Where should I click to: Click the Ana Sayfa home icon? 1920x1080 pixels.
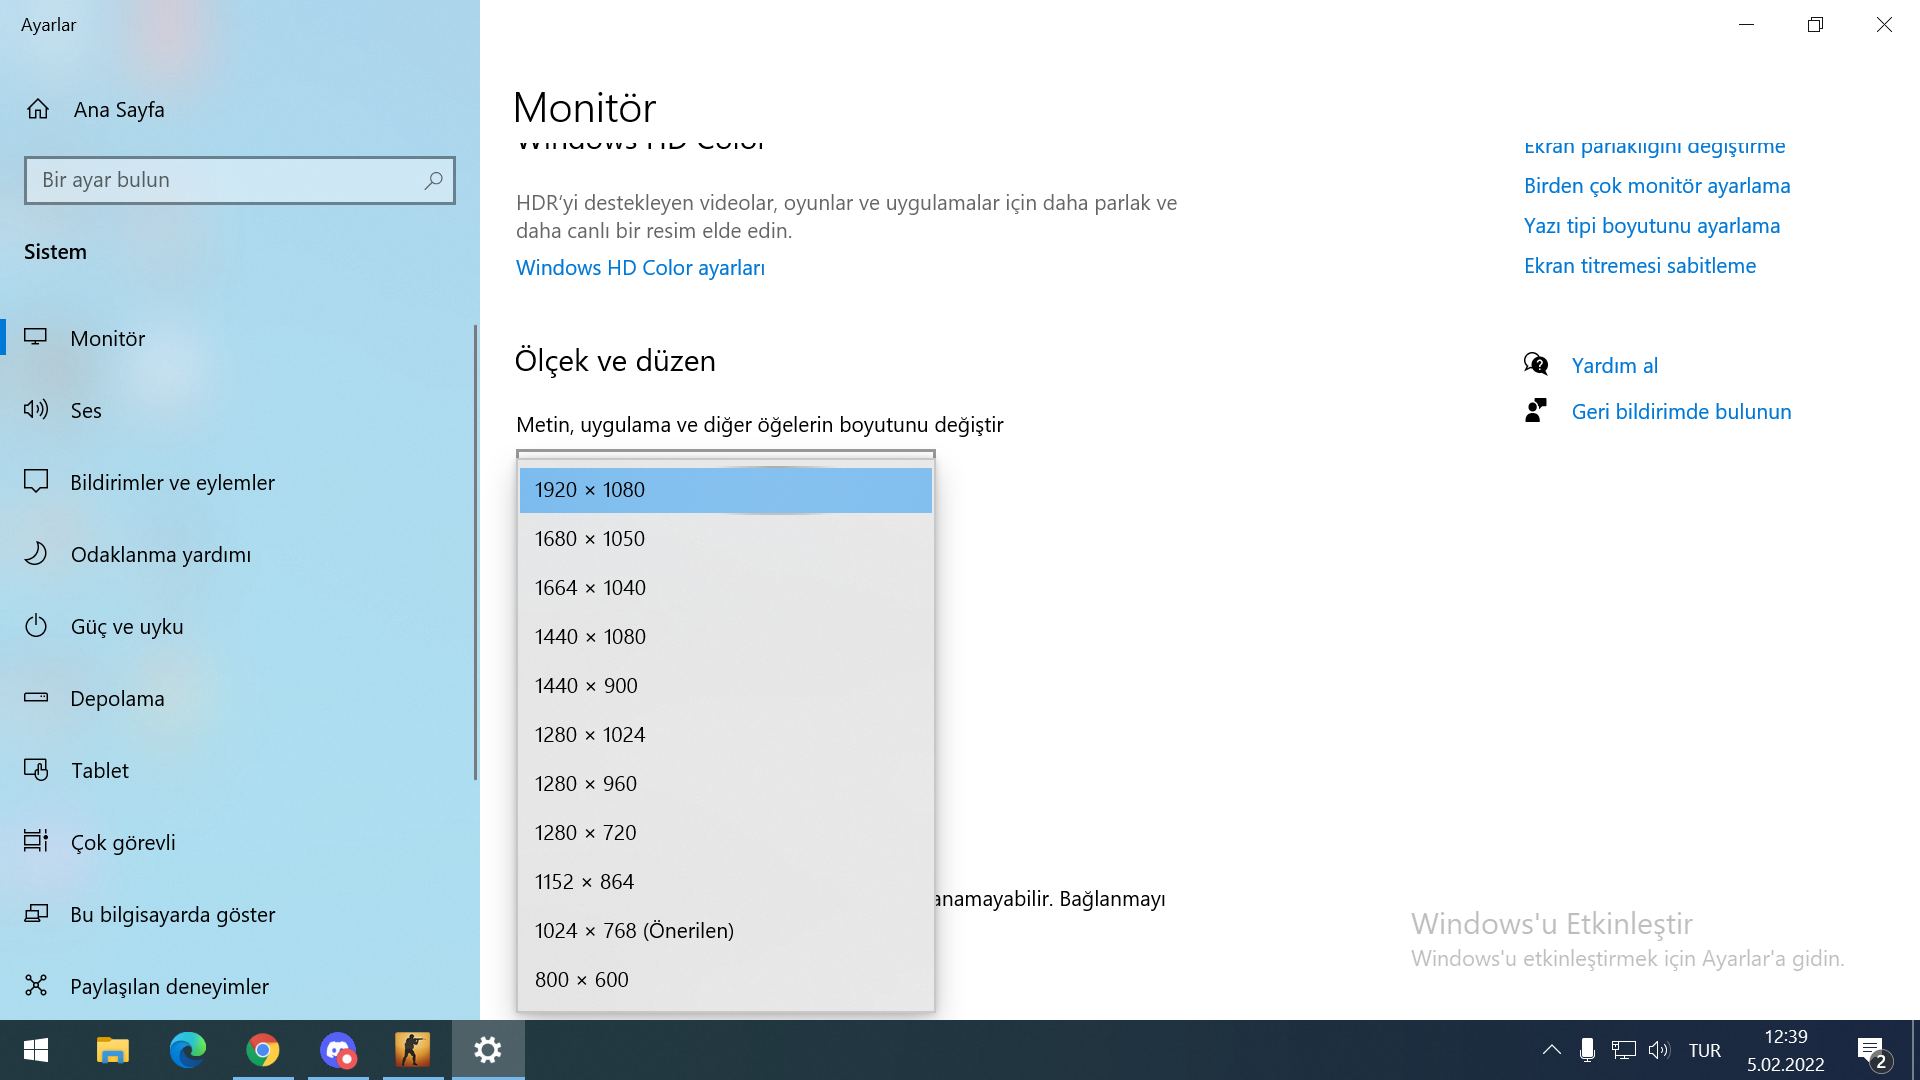[38, 109]
